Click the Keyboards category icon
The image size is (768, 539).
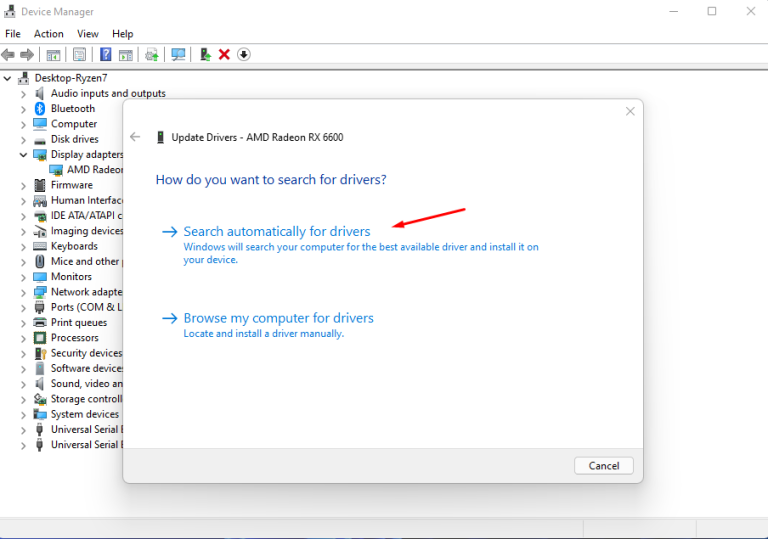coord(40,246)
